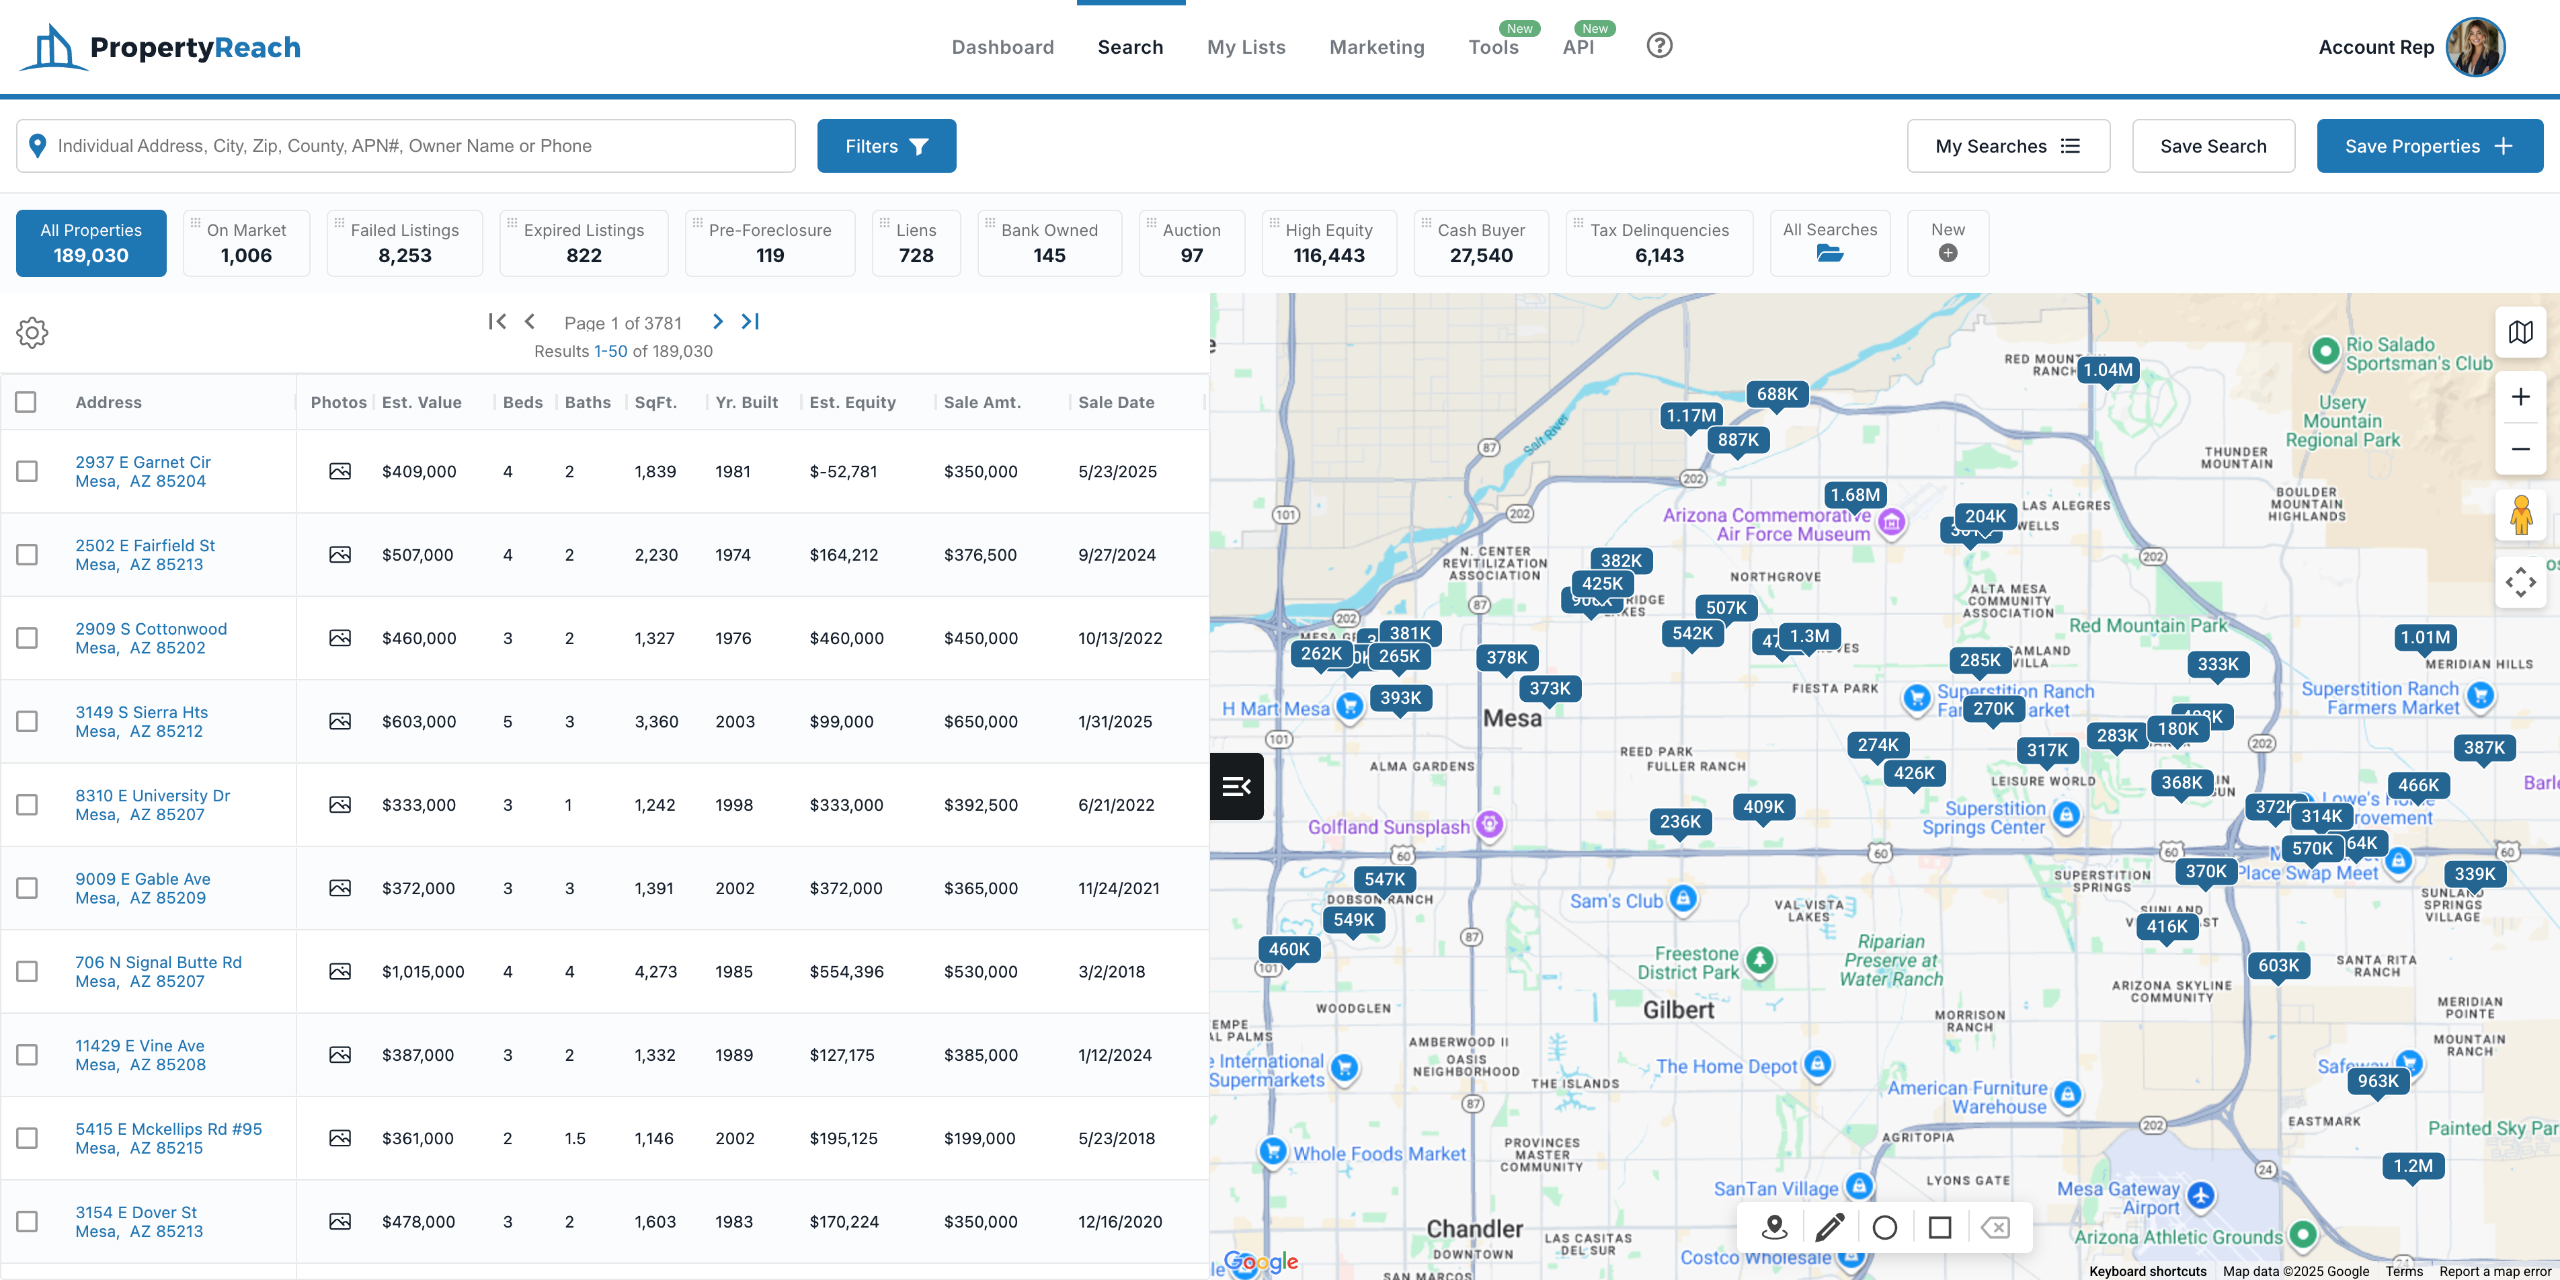Viewport: 2560px width, 1280px height.
Task: Collapse the results list panel
Action: [x=1236, y=787]
